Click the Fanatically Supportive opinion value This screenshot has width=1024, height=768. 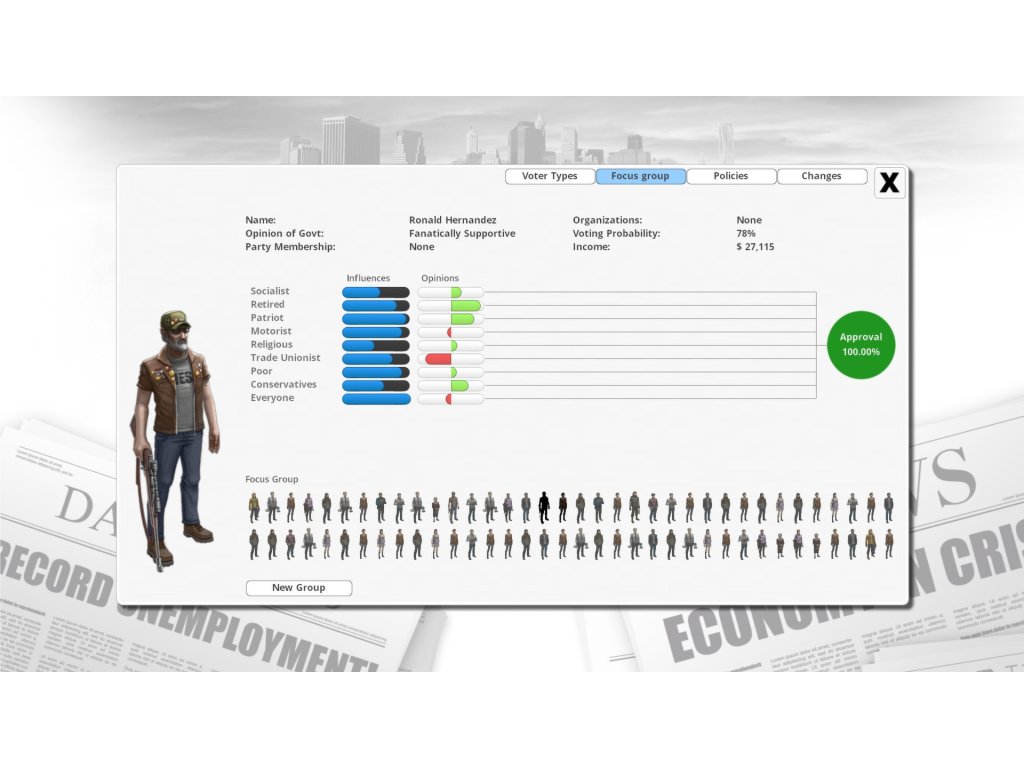tap(462, 234)
